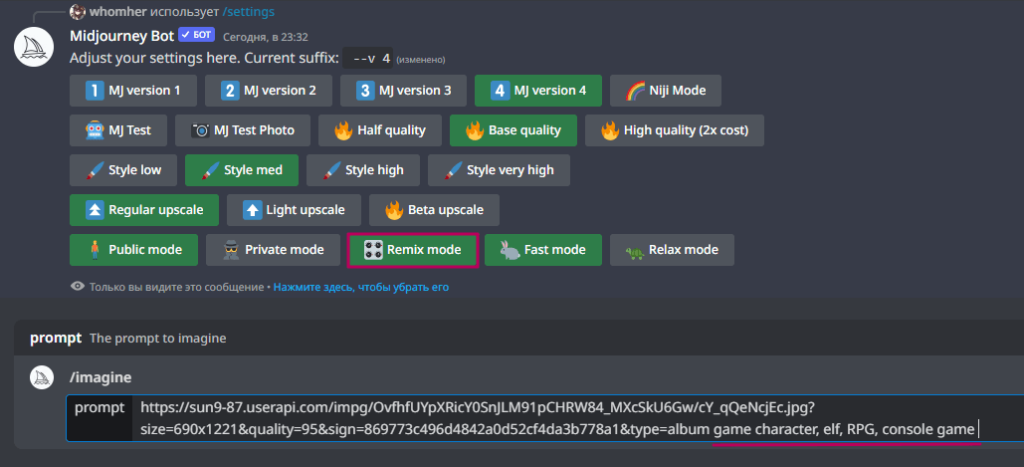Enable Private mode
The image size is (1024, 467).
tap(273, 250)
